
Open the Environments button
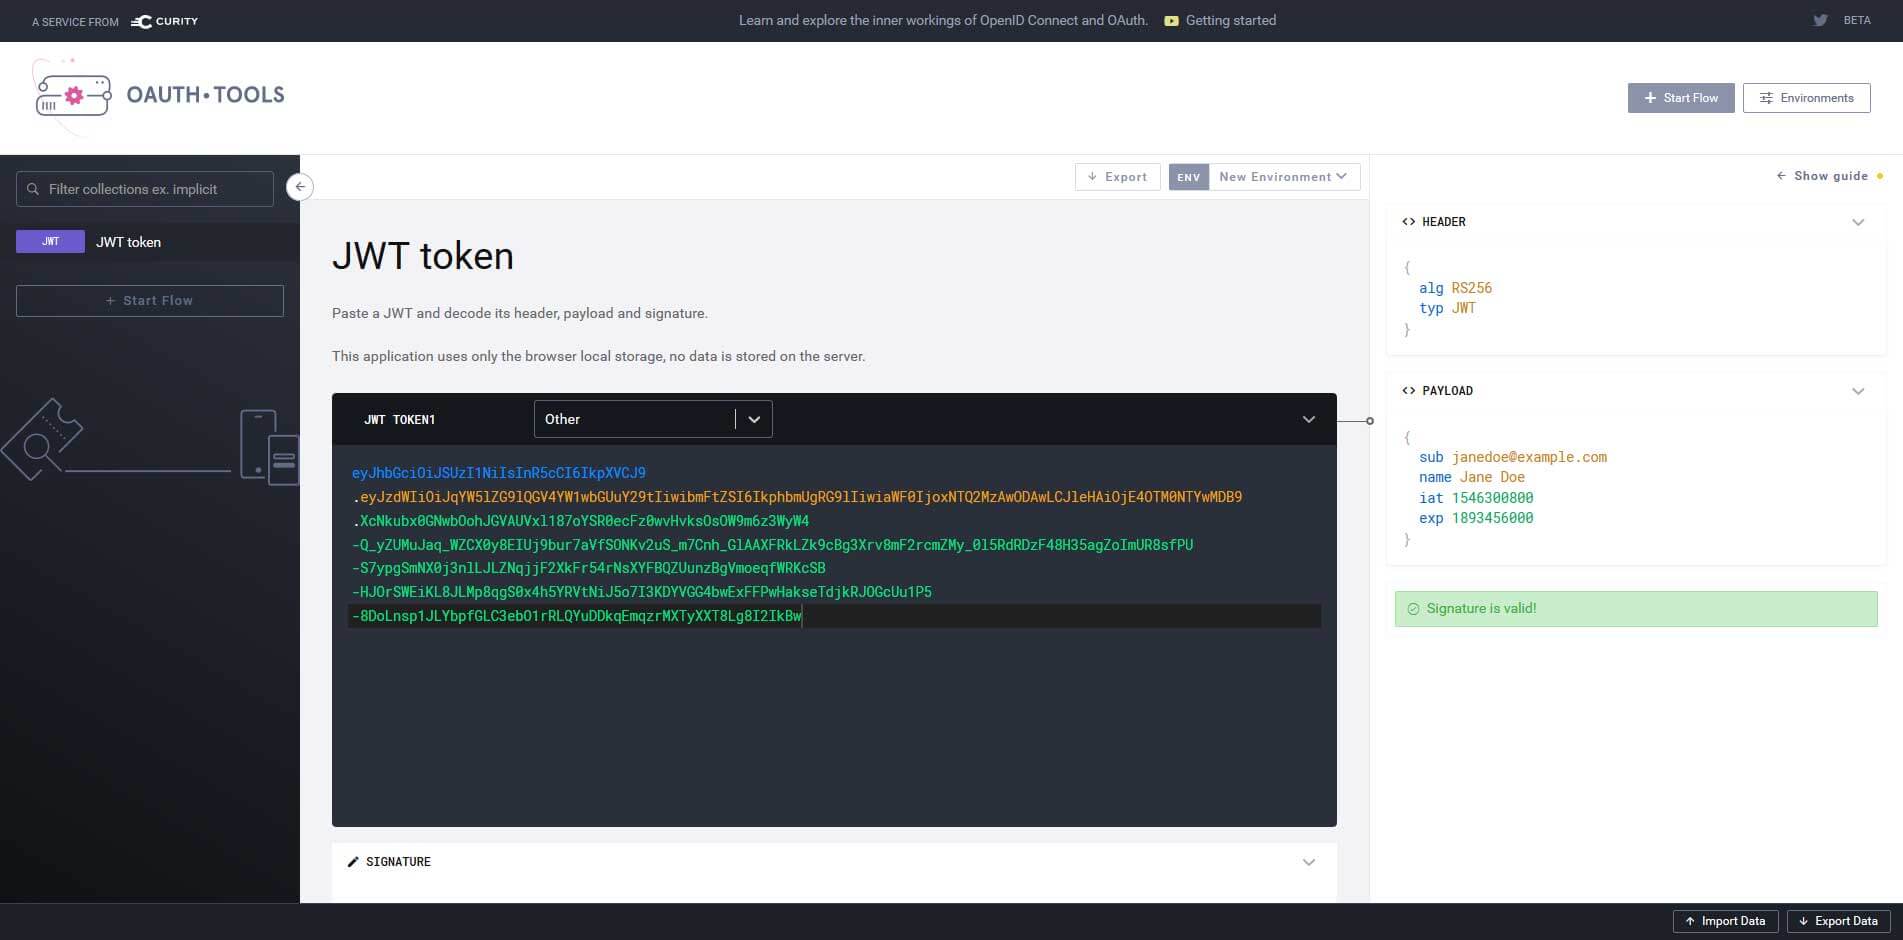pyautogui.click(x=1806, y=98)
